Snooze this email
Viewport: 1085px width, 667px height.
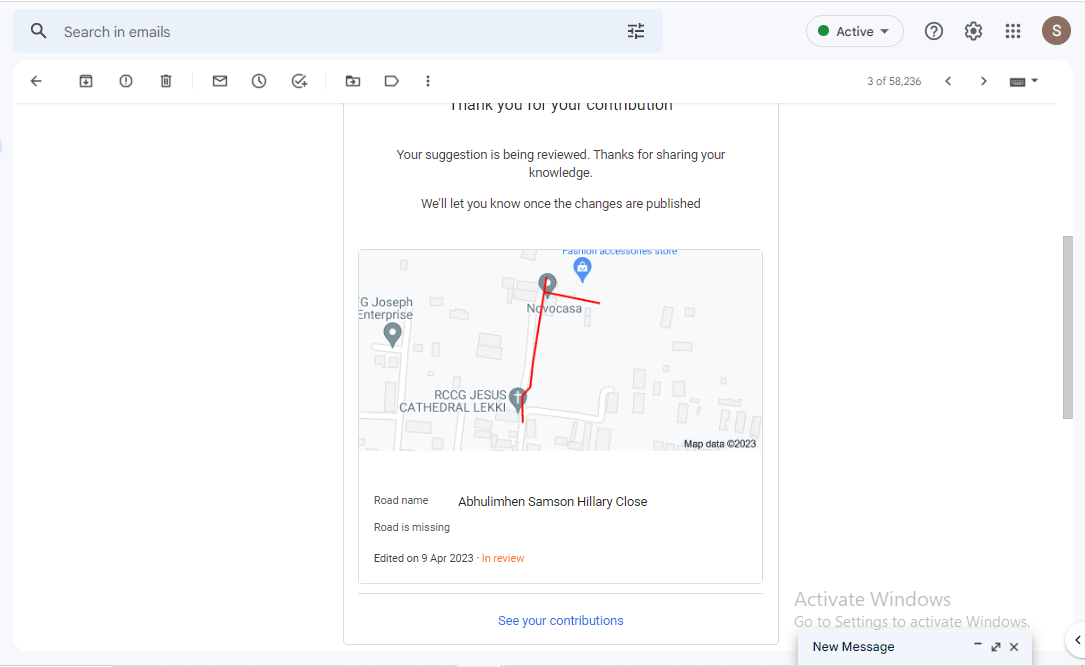pos(259,81)
